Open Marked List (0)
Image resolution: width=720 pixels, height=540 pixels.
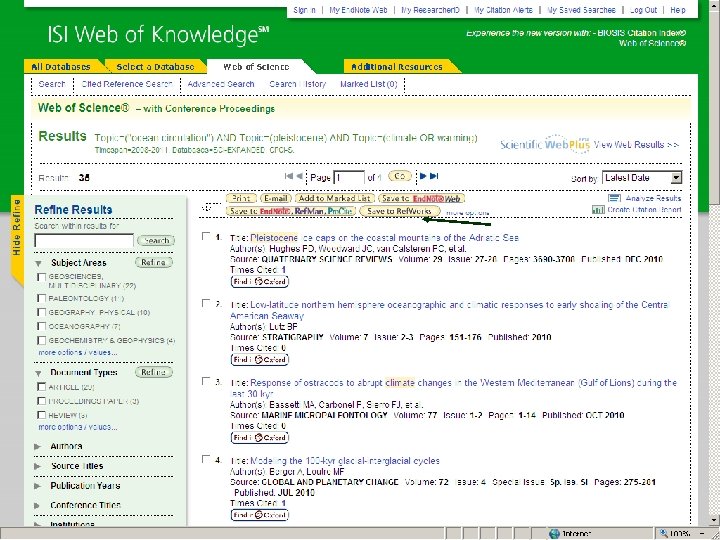tap(369, 84)
